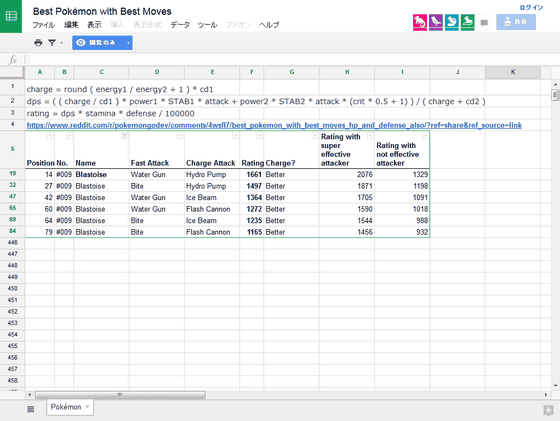Select the bold Blastoise name cell

point(101,175)
